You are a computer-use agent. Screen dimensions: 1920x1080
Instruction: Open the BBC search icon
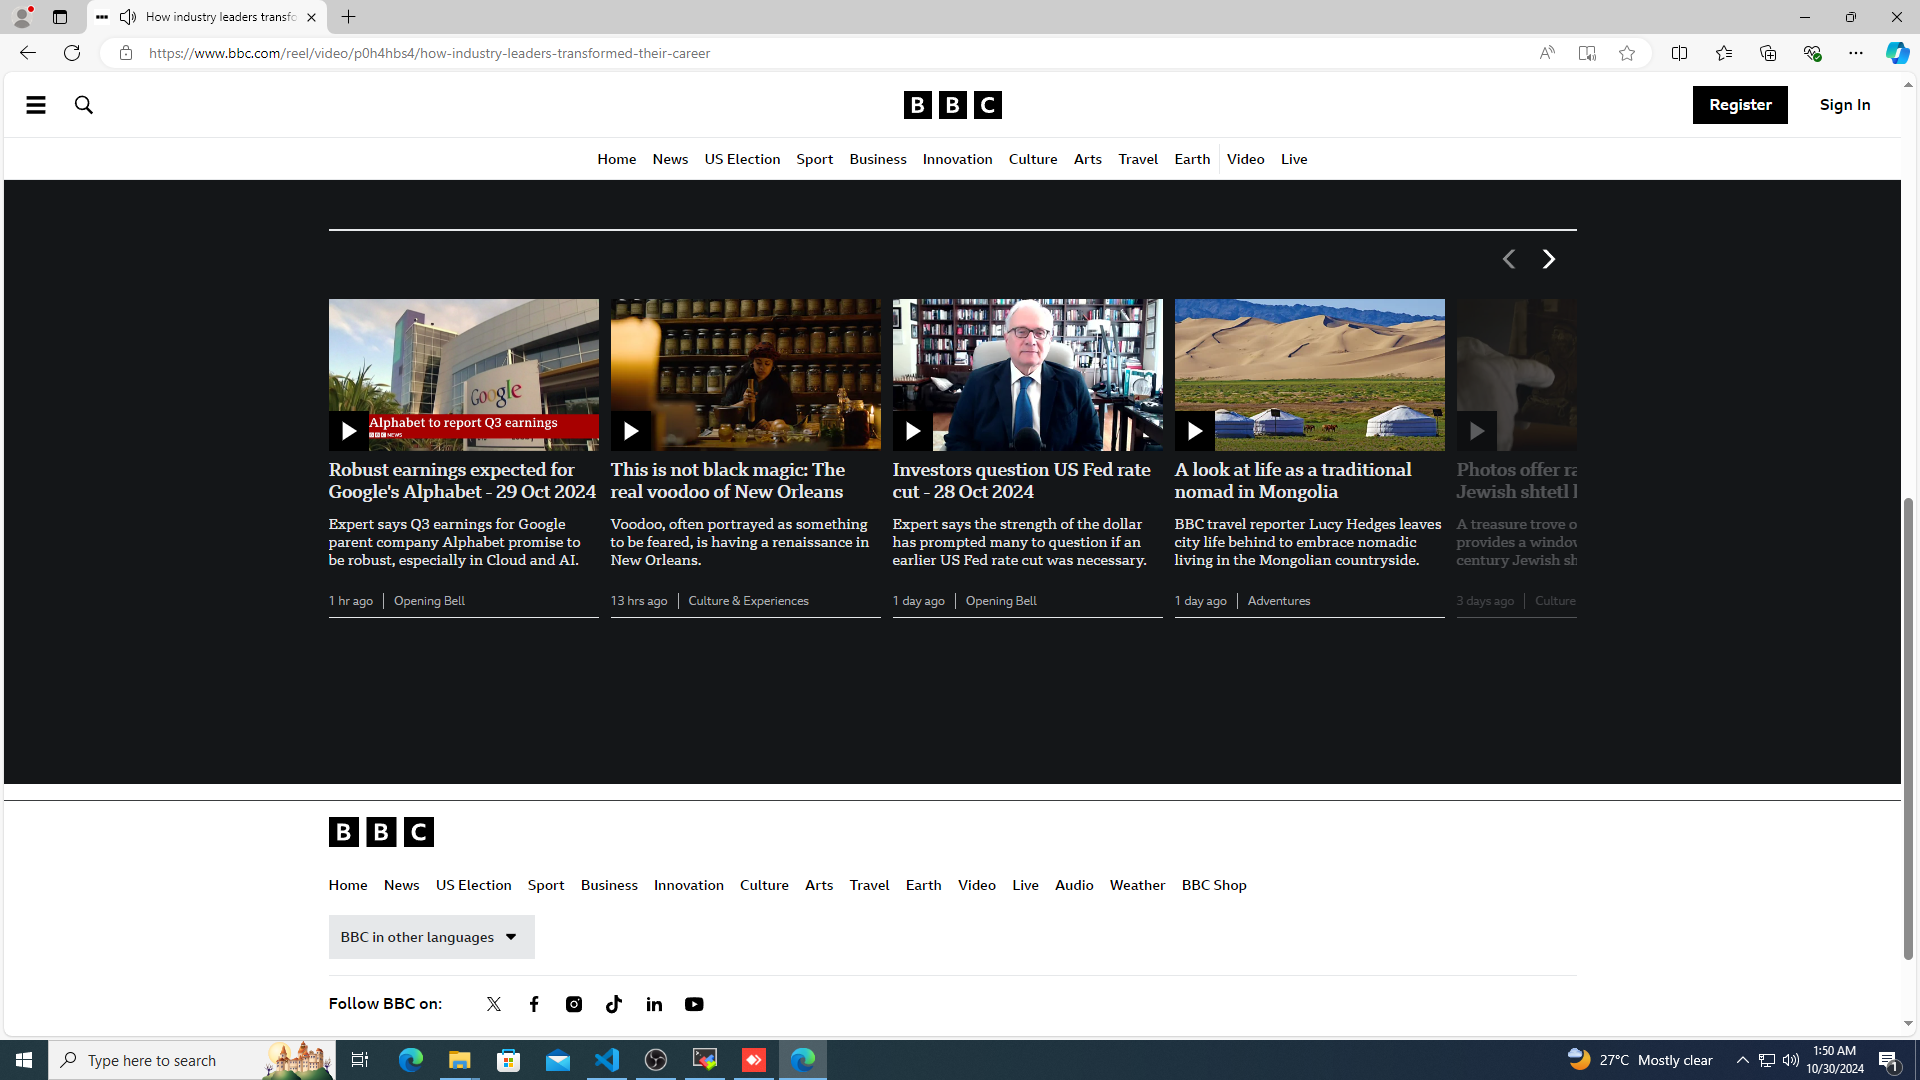(84, 105)
